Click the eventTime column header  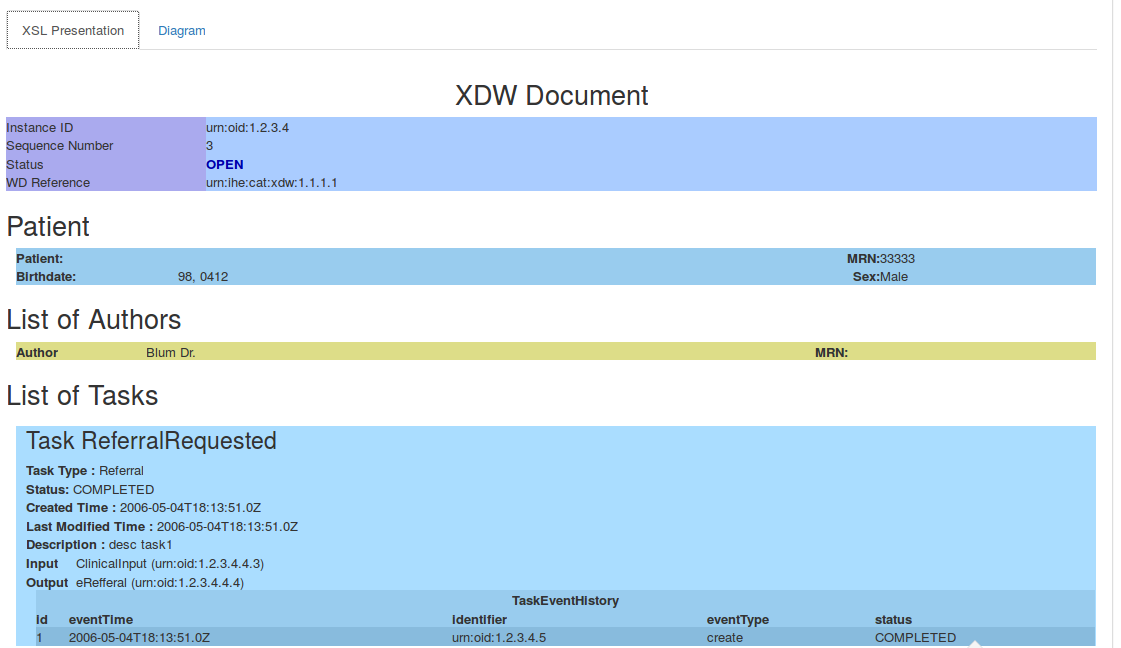(x=100, y=620)
